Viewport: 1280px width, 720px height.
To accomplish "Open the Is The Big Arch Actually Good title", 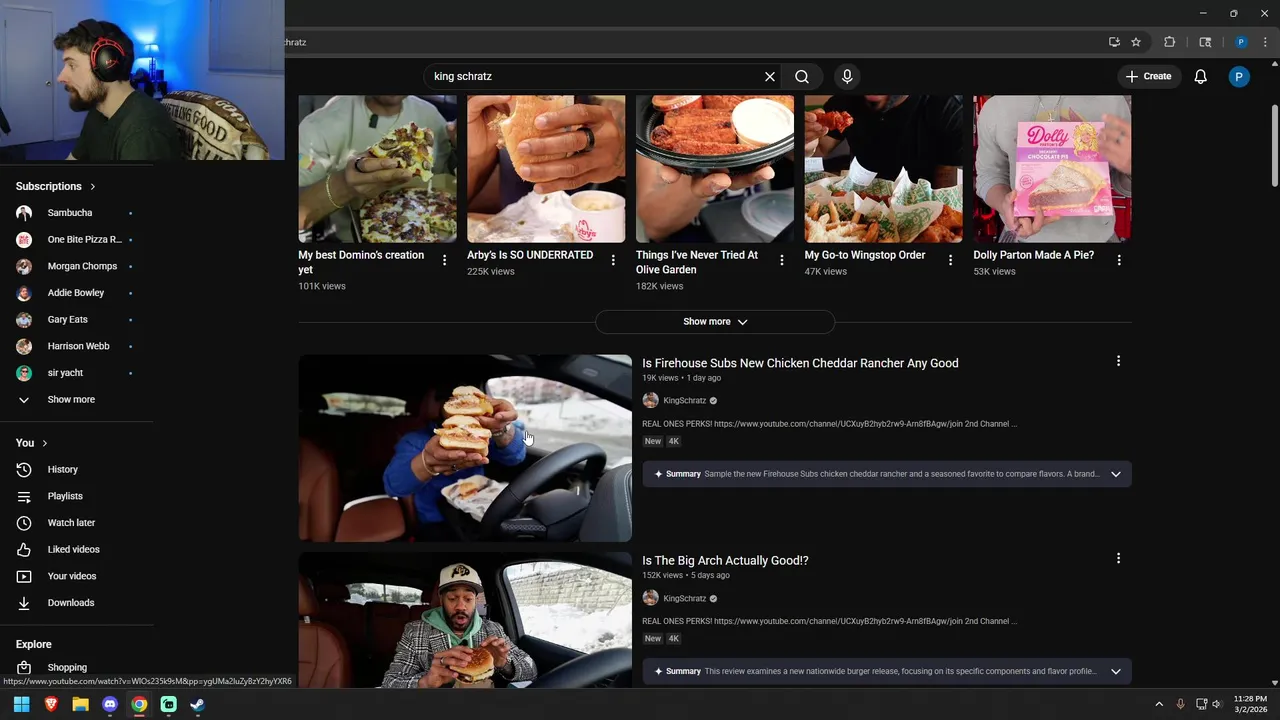I will click(725, 560).
